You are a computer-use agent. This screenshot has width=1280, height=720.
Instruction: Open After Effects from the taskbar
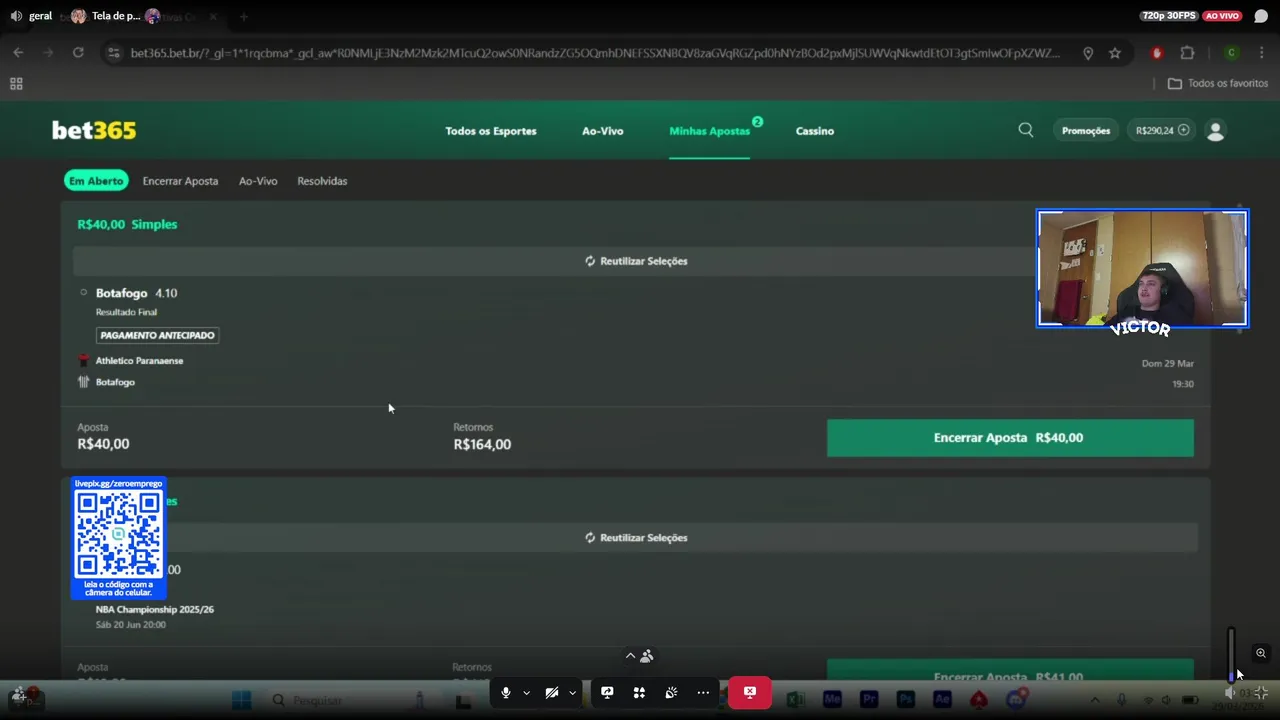click(x=942, y=700)
